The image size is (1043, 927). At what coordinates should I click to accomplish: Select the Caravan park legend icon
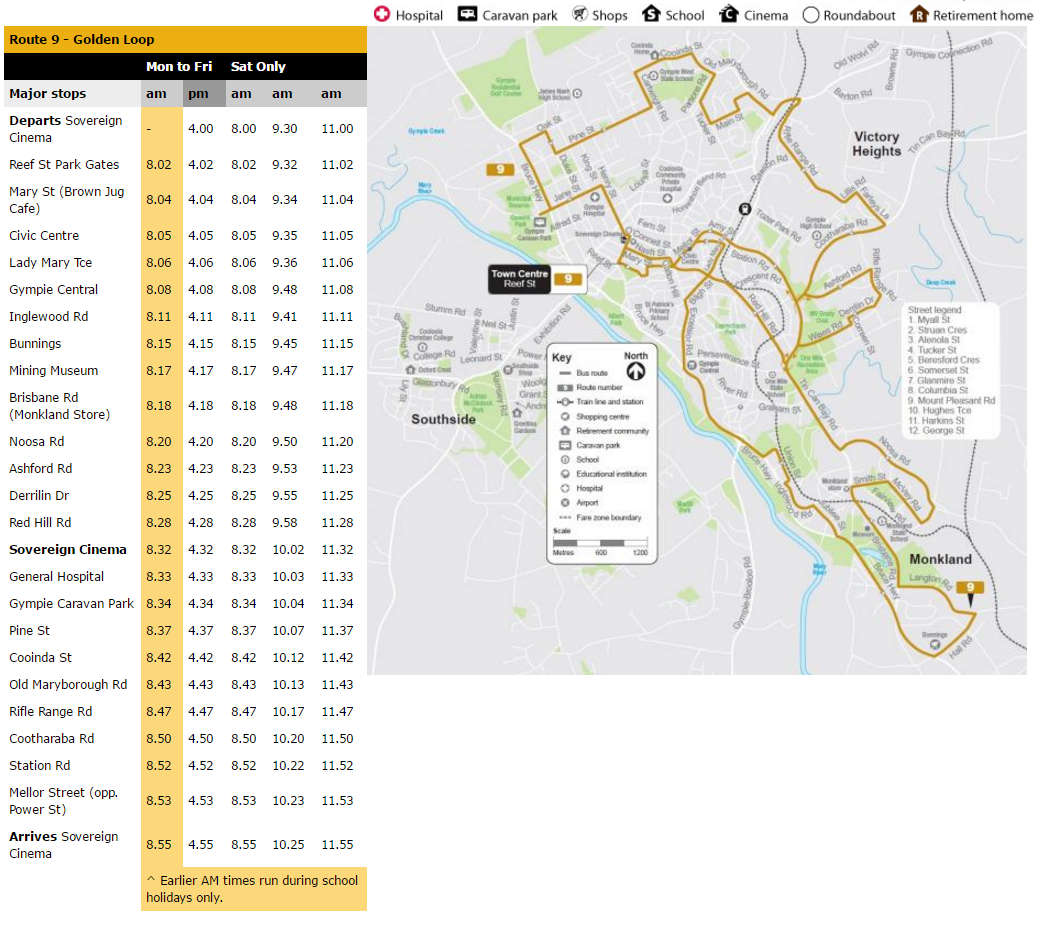(467, 14)
